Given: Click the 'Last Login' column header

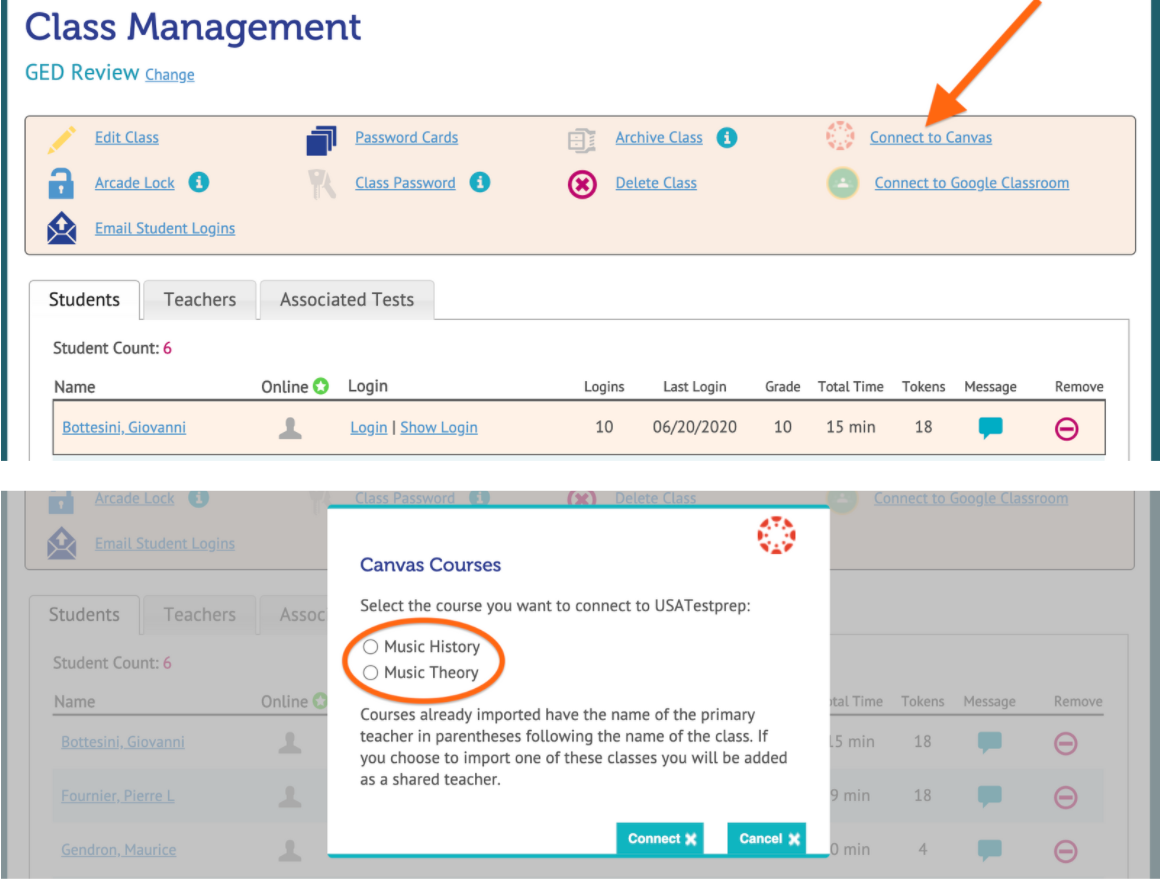Looking at the screenshot, I should 695,387.
